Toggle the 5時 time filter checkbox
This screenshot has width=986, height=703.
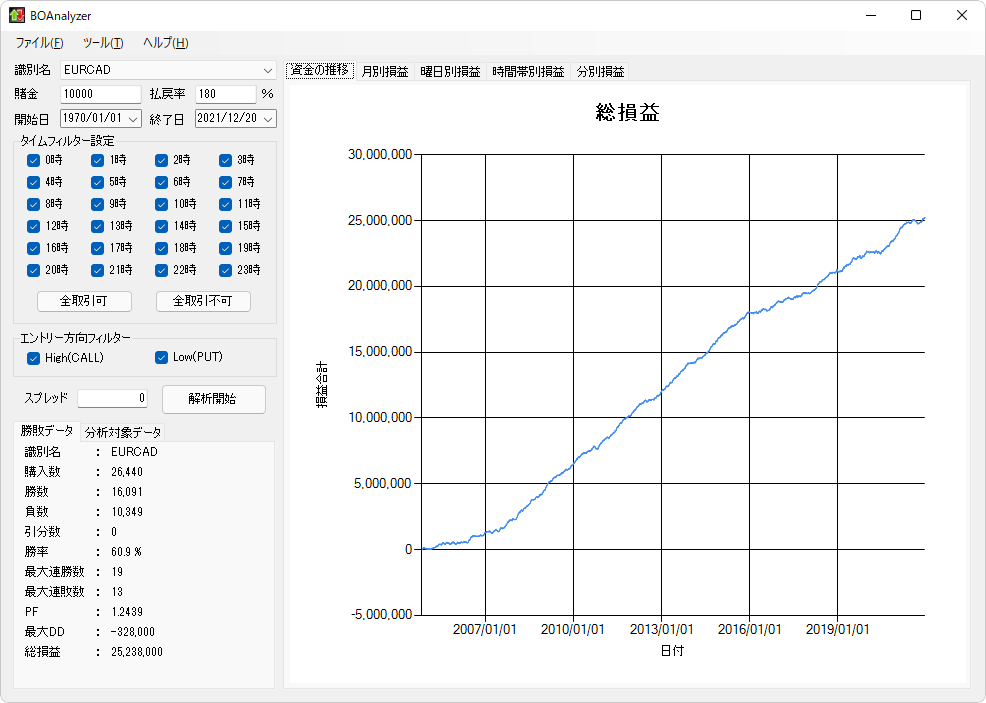coord(97,182)
